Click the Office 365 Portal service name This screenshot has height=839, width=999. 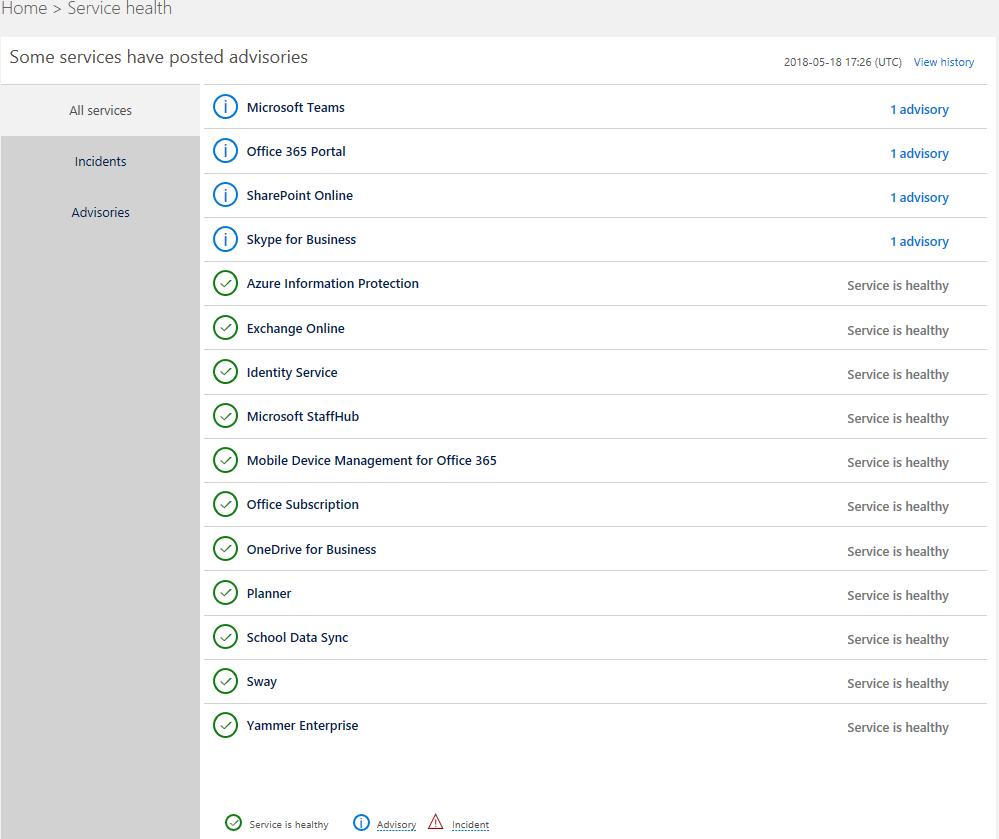pos(296,151)
